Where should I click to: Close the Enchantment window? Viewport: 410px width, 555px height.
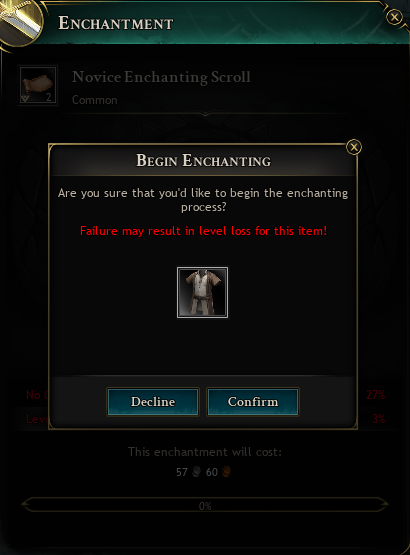[x=394, y=17]
